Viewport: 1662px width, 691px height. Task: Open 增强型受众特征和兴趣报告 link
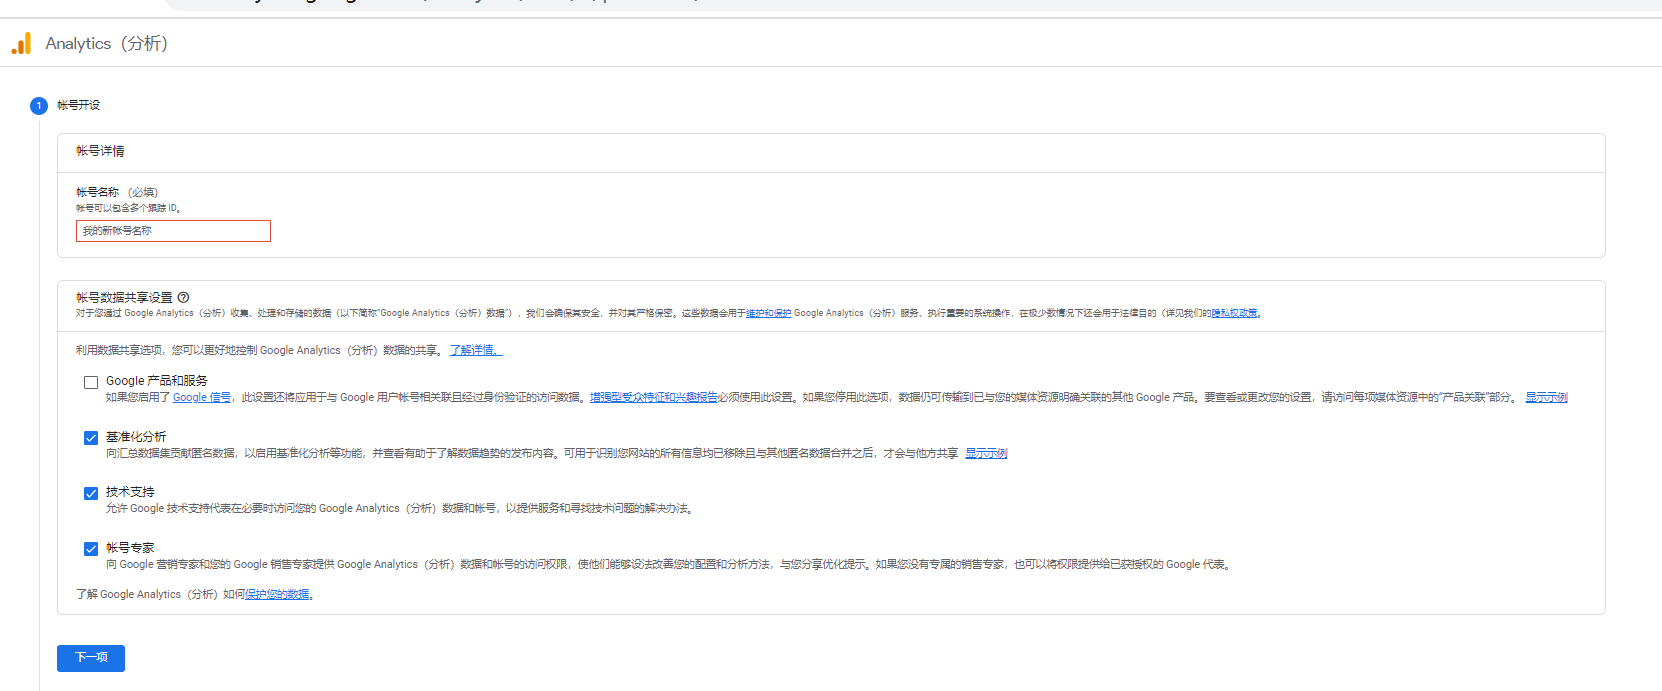click(654, 397)
